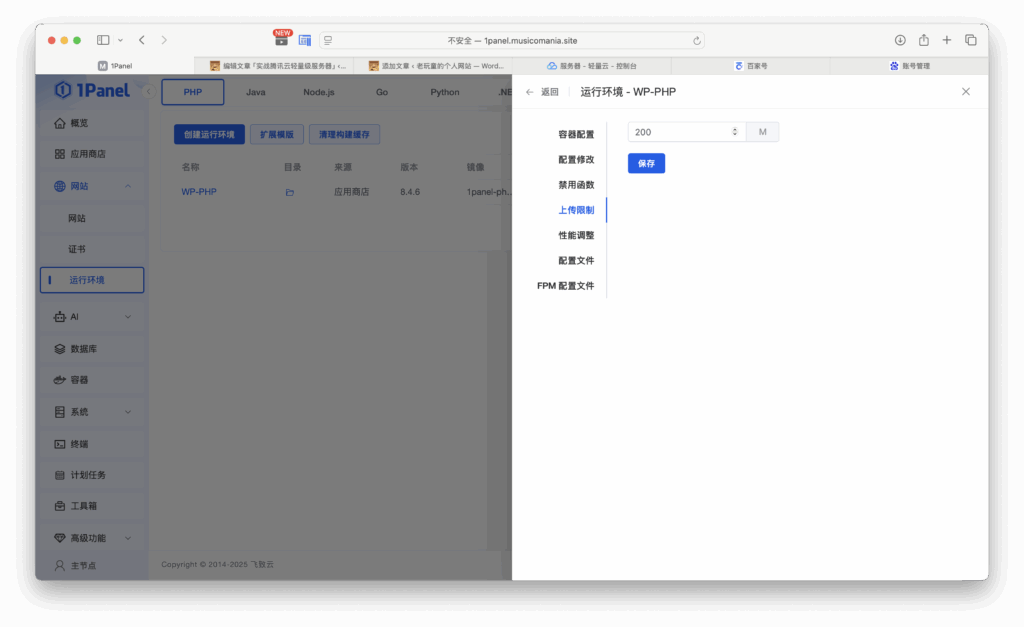Click the Safari share icon
This screenshot has width=1024, height=627.
(x=923, y=40)
